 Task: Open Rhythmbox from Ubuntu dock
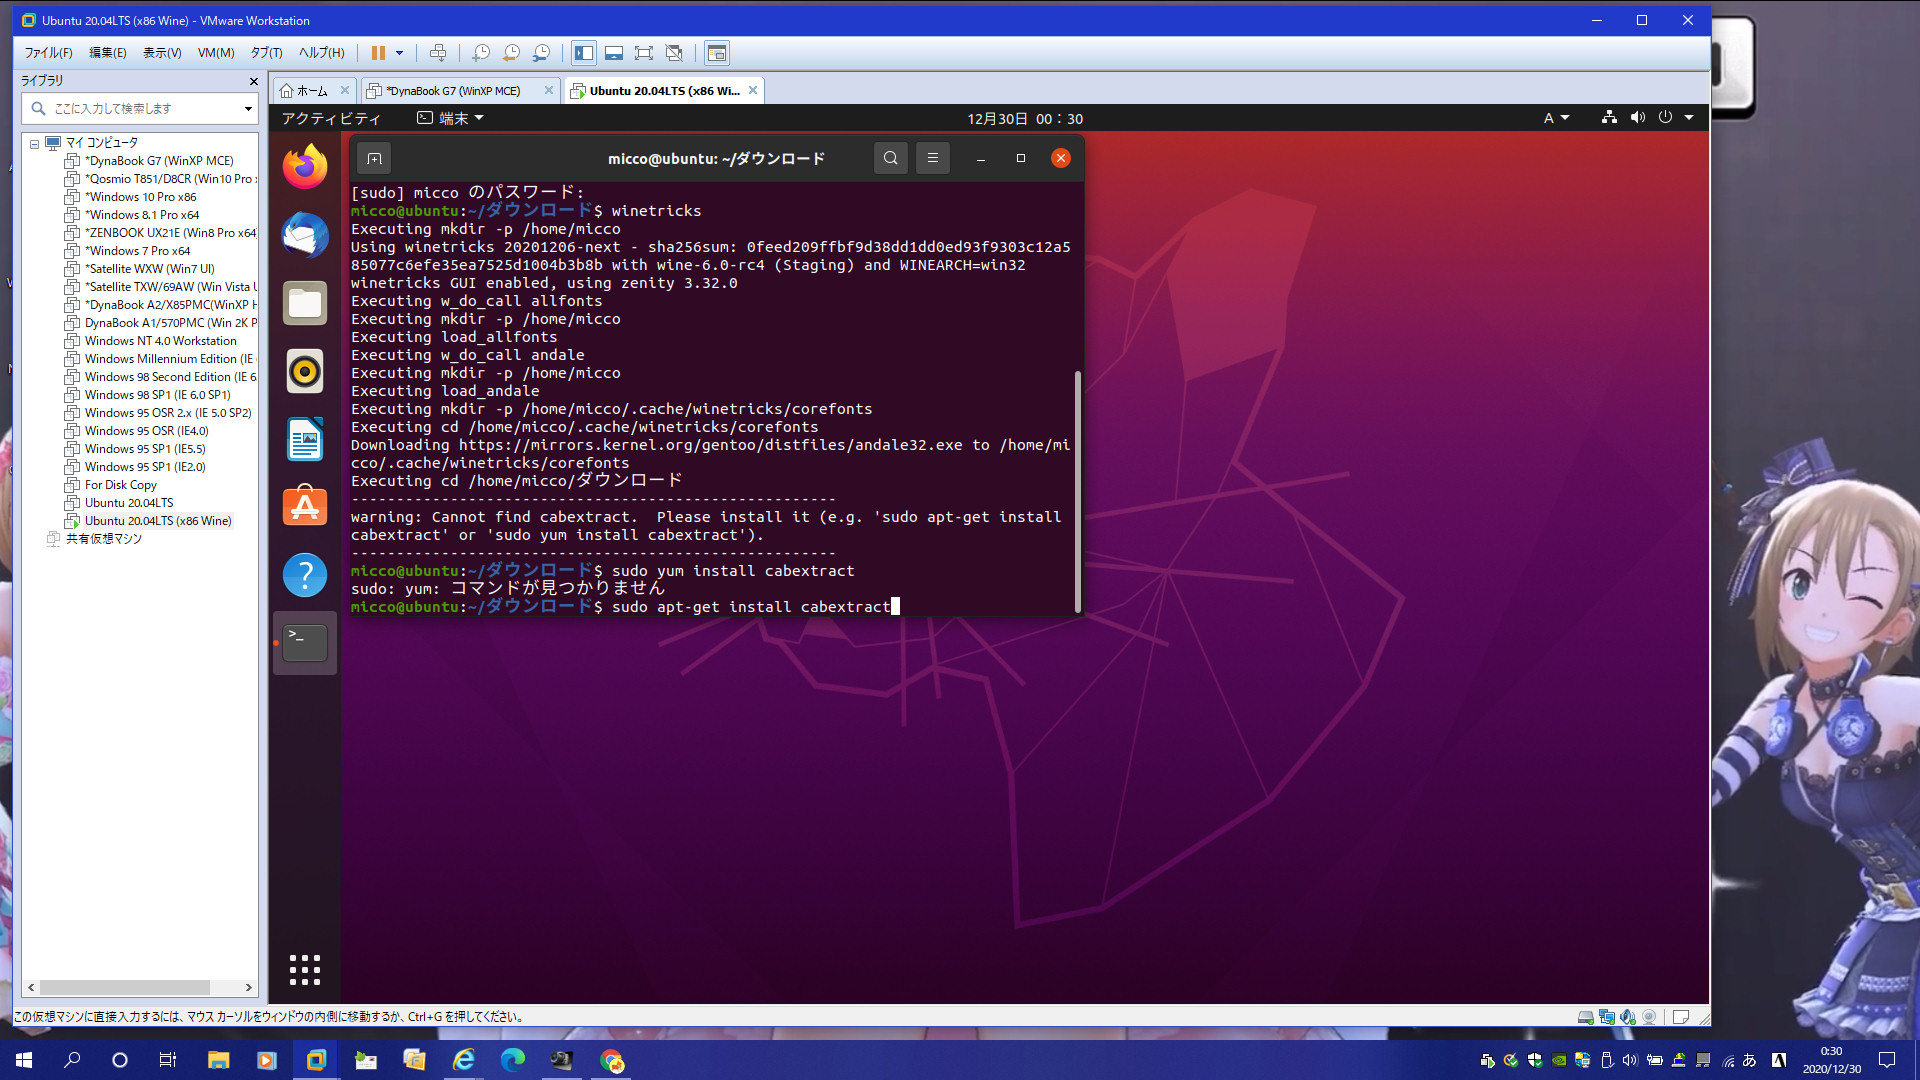(x=305, y=371)
